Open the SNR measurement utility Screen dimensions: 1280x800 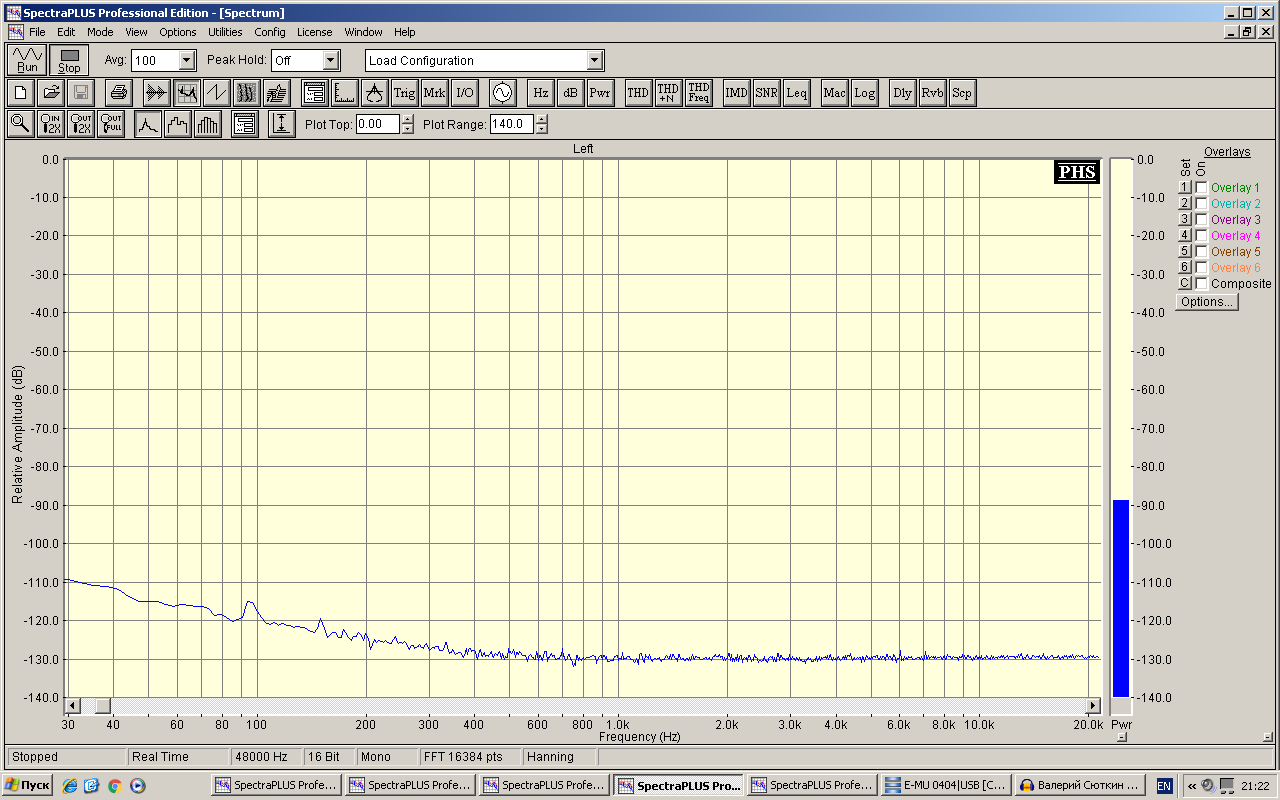click(766, 93)
